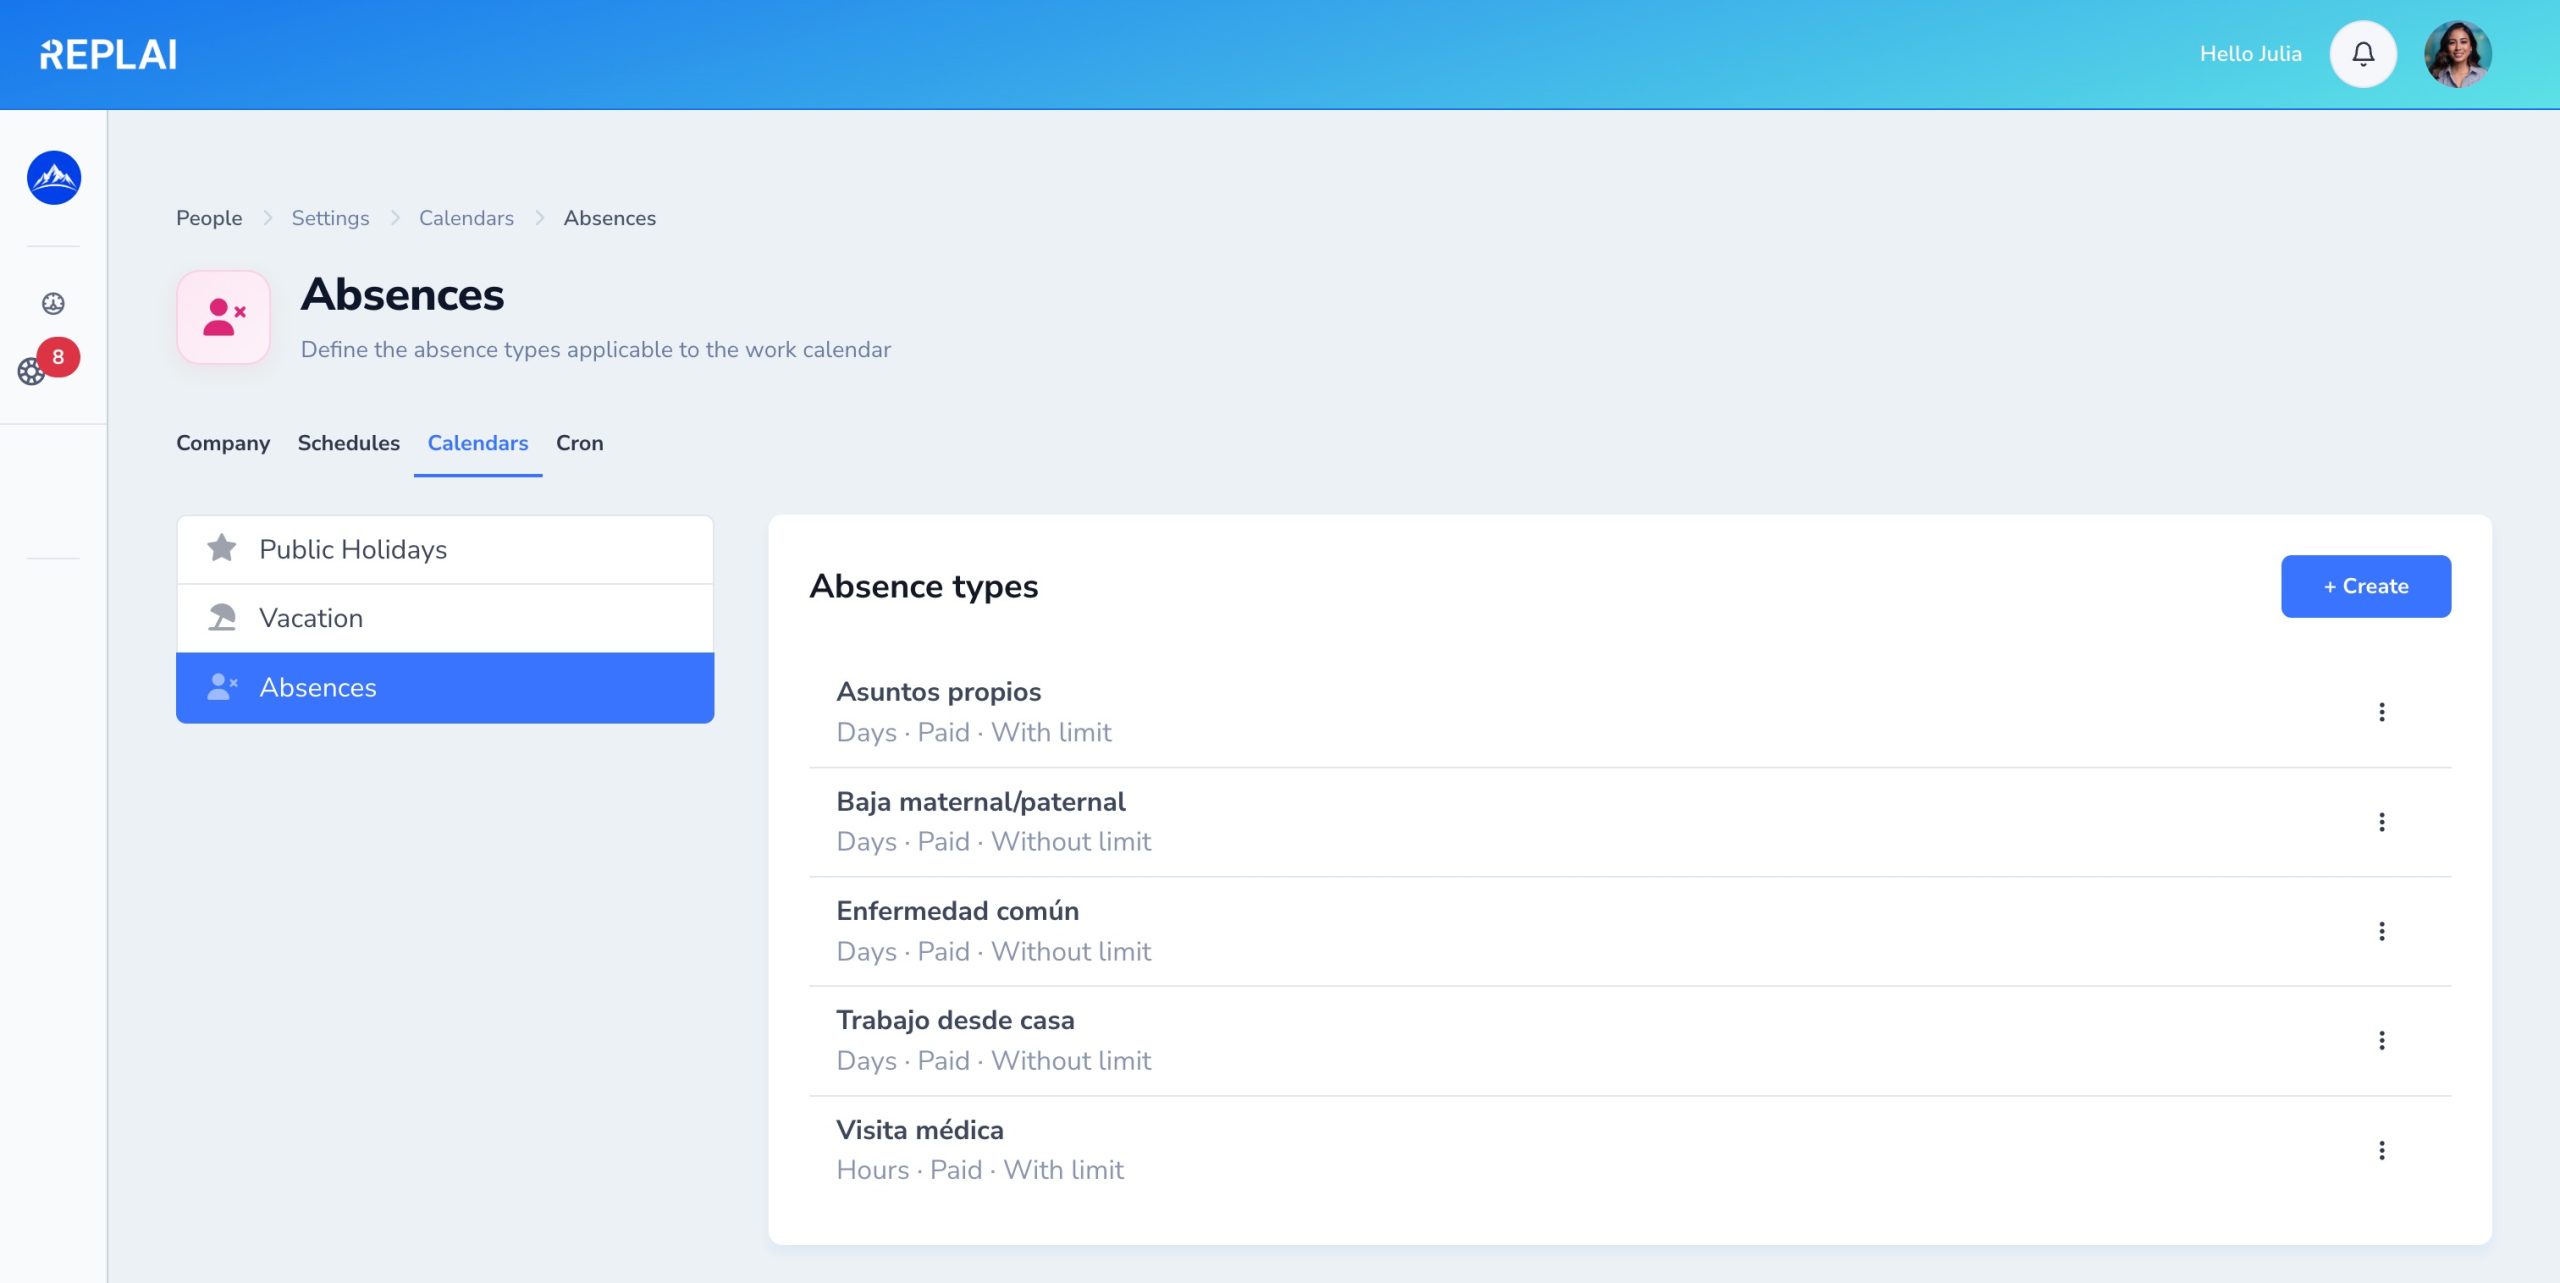Go to People breadcrumb
Image resolution: width=2560 pixels, height=1283 pixels.
coord(209,218)
